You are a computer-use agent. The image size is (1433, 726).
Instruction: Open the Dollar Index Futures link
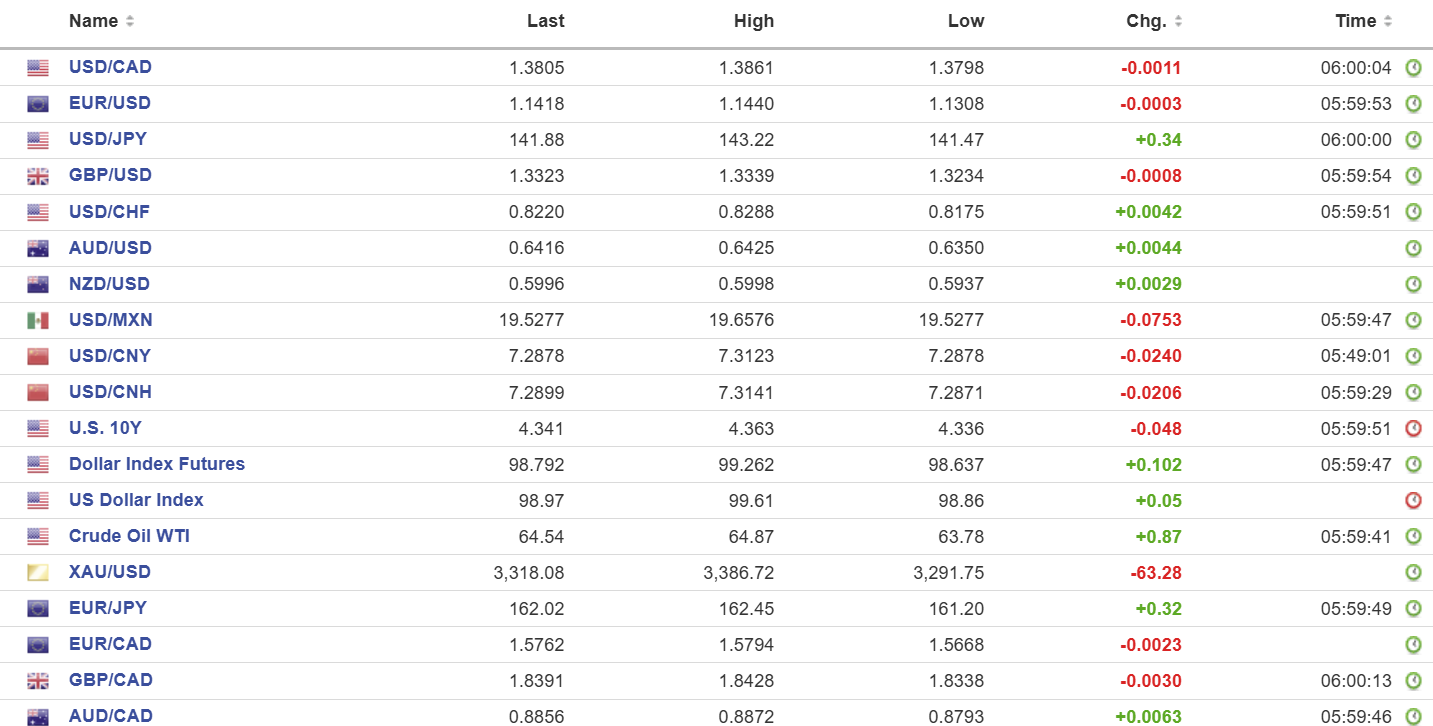pyautogui.click(x=157, y=464)
